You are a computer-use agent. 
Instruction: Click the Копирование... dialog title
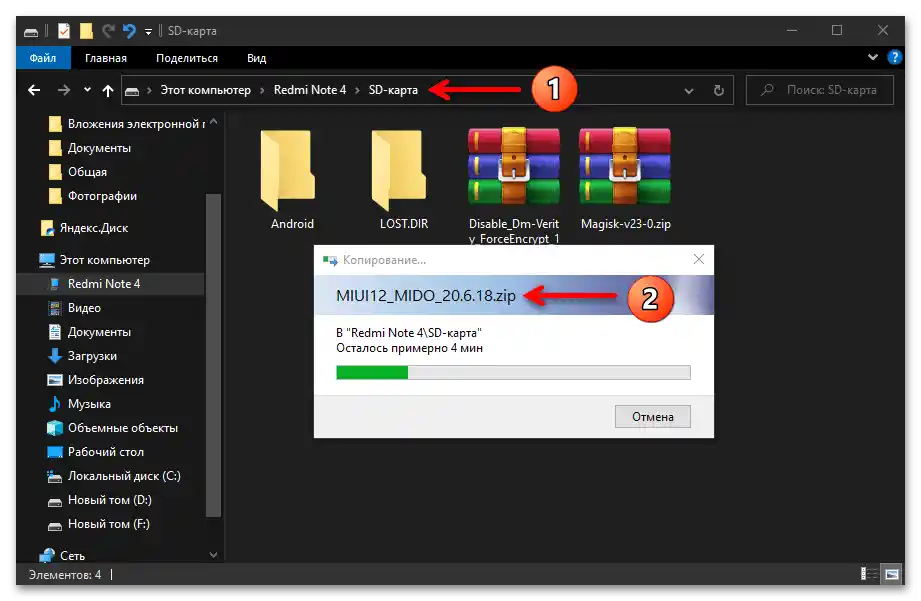coord(384,260)
